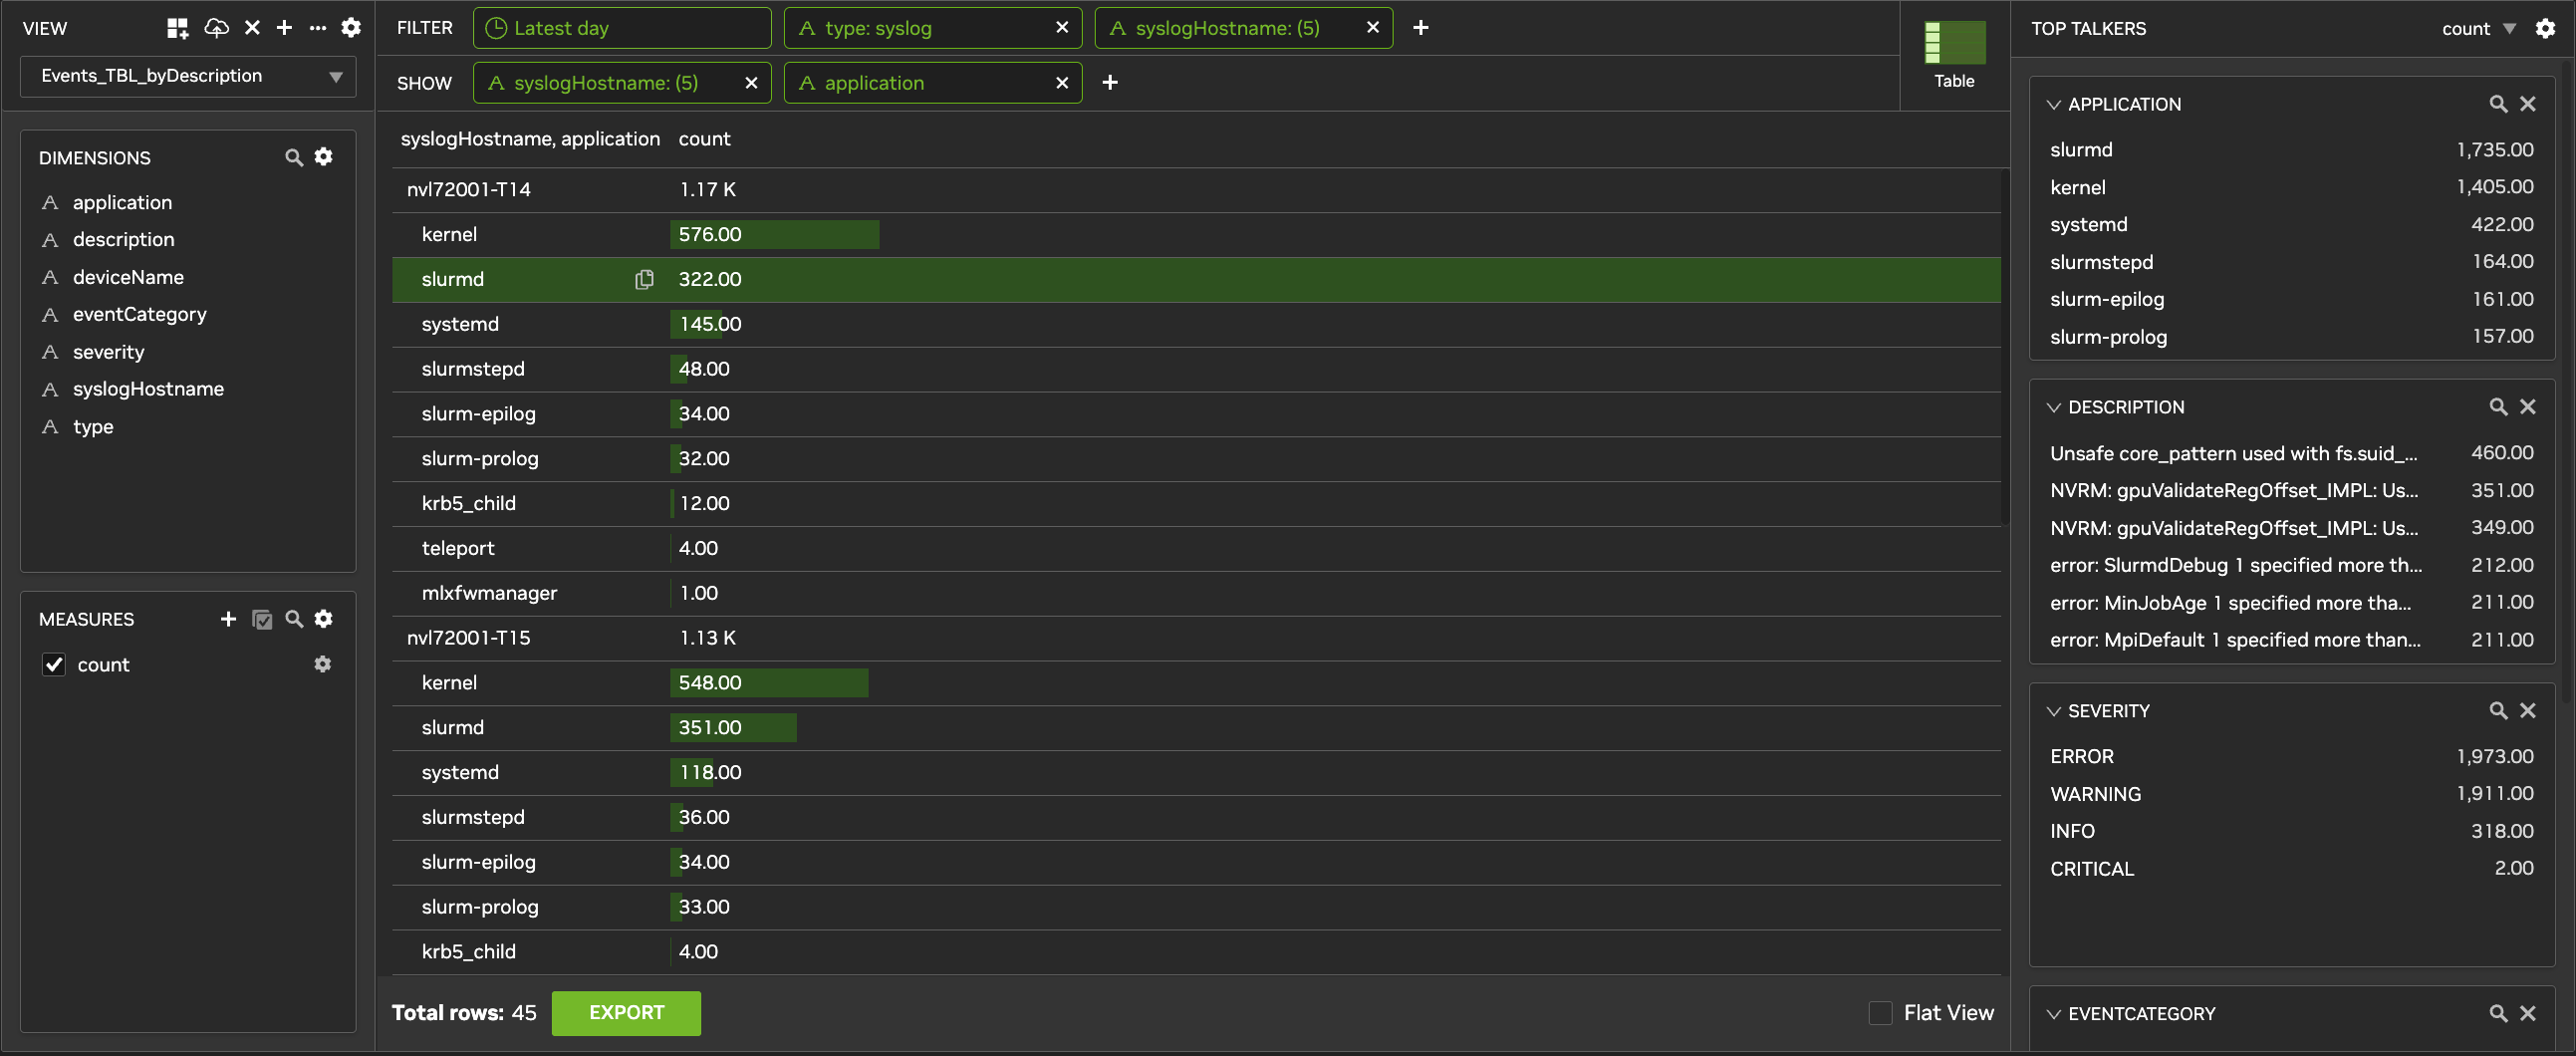The height and width of the screenshot is (1056, 2576).
Task: Search measures using the magnifier icon
Action: click(x=294, y=619)
